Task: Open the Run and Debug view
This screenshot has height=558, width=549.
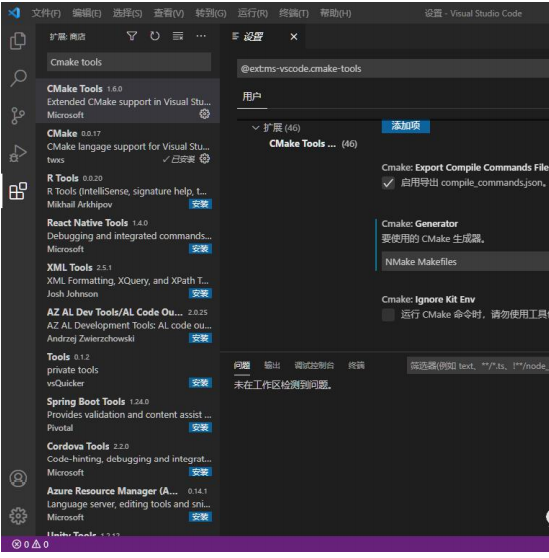Action: coord(18,153)
